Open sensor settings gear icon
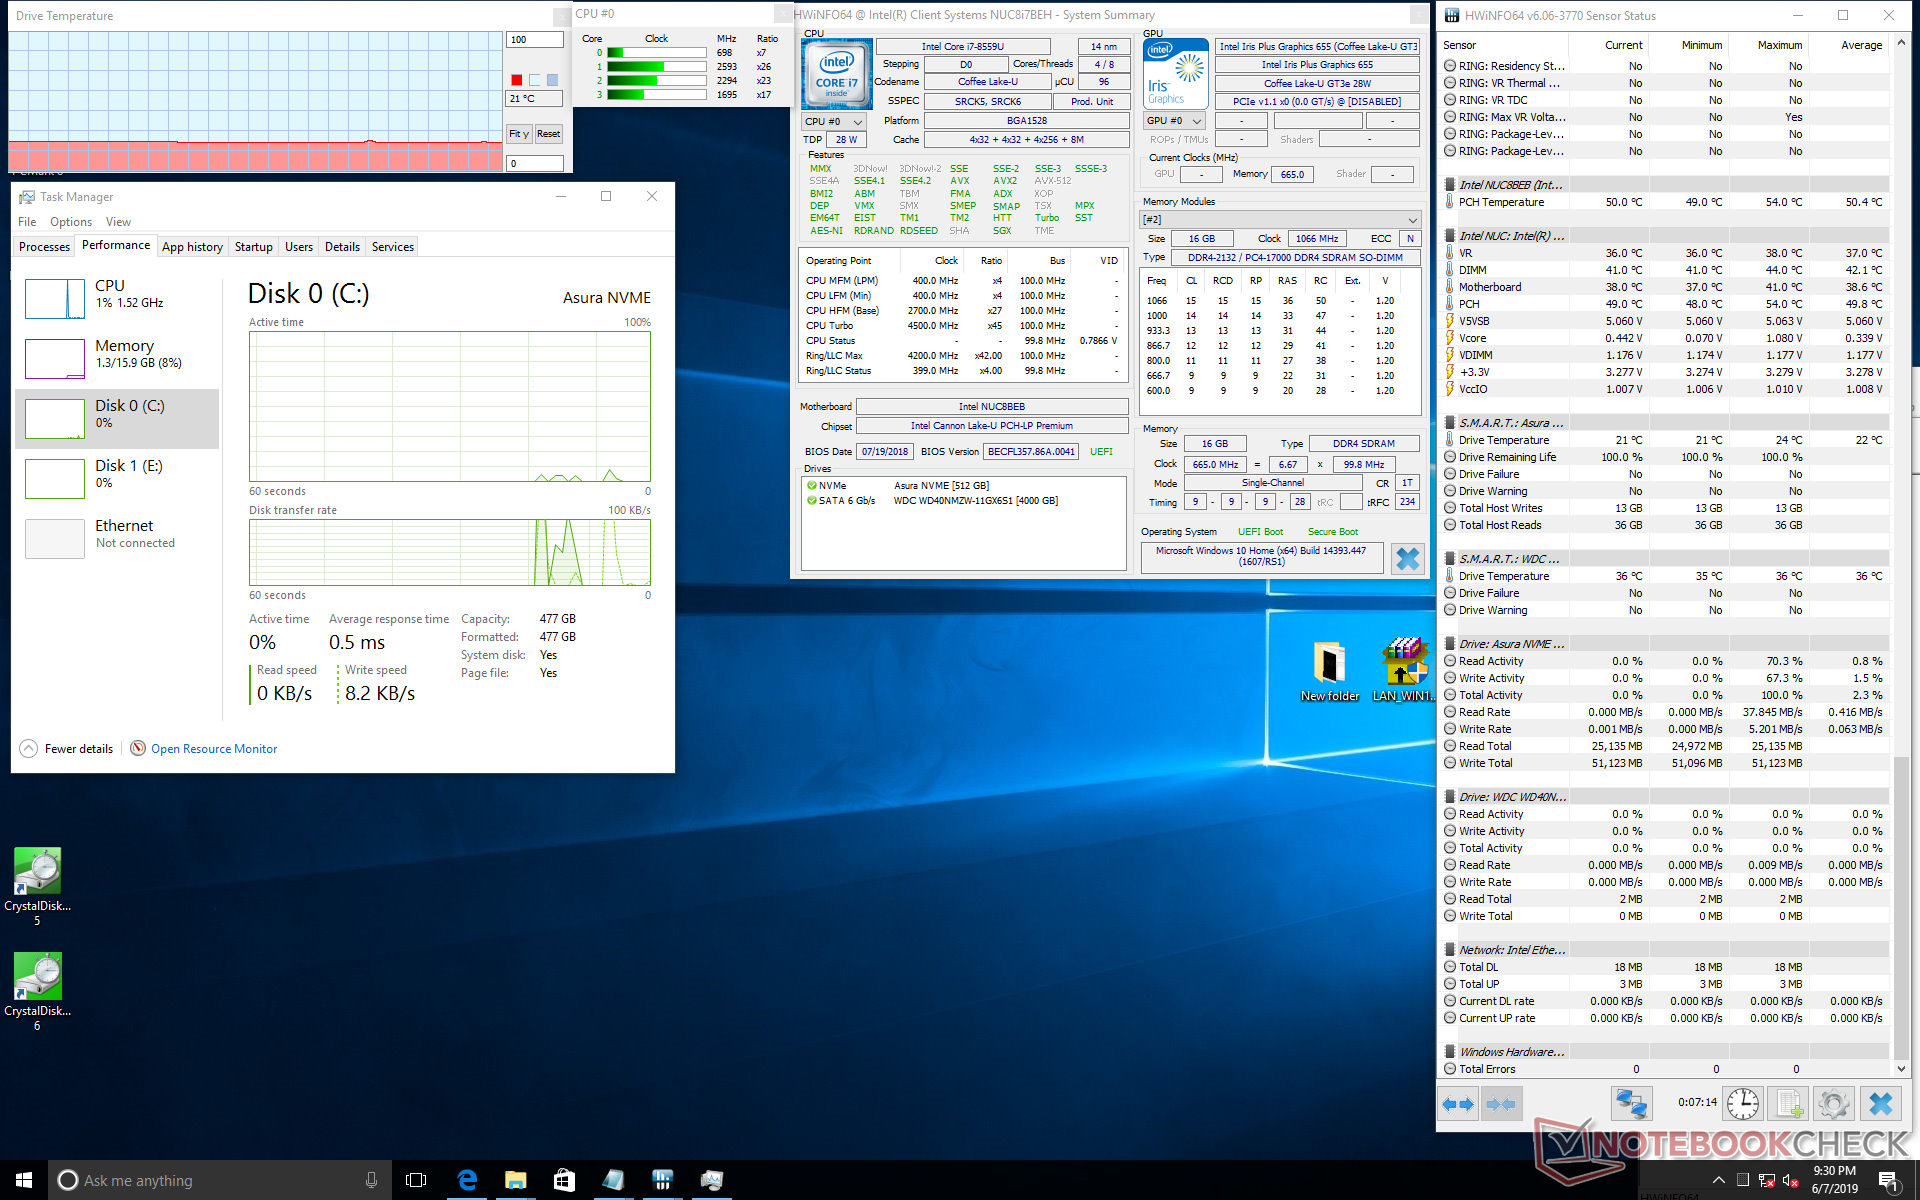Screen dimensions: 1920x1200 (1833, 1104)
